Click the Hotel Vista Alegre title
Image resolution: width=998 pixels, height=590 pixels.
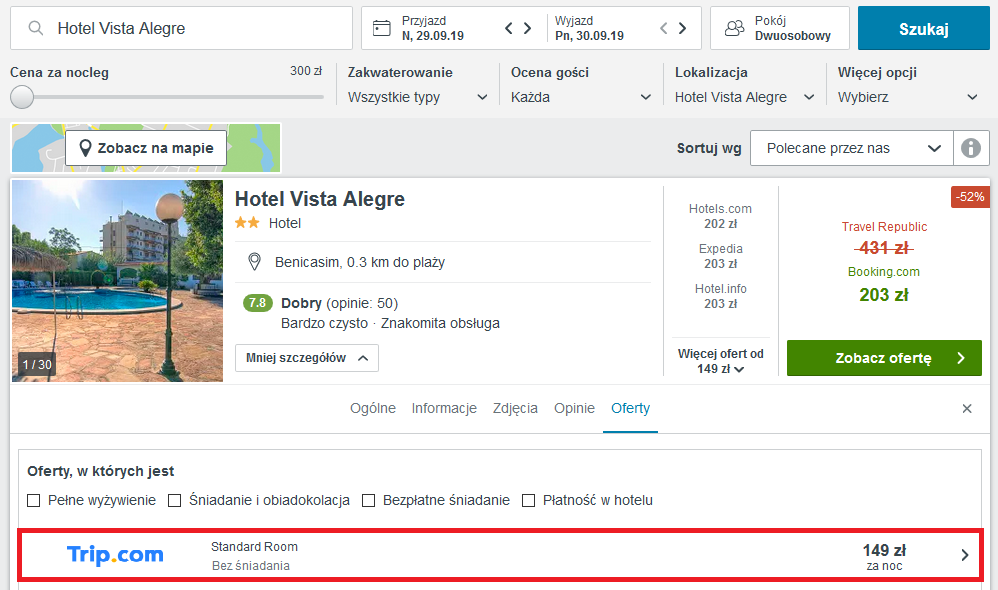[320, 199]
